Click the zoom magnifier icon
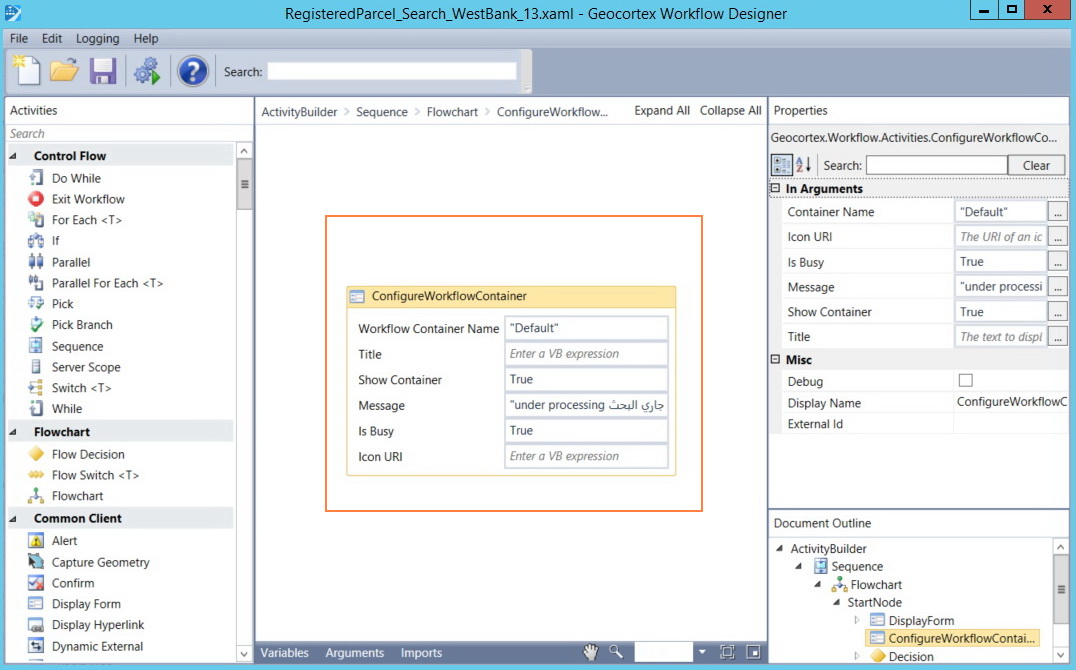Image resolution: width=1076 pixels, height=670 pixels. pyautogui.click(x=616, y=652)
